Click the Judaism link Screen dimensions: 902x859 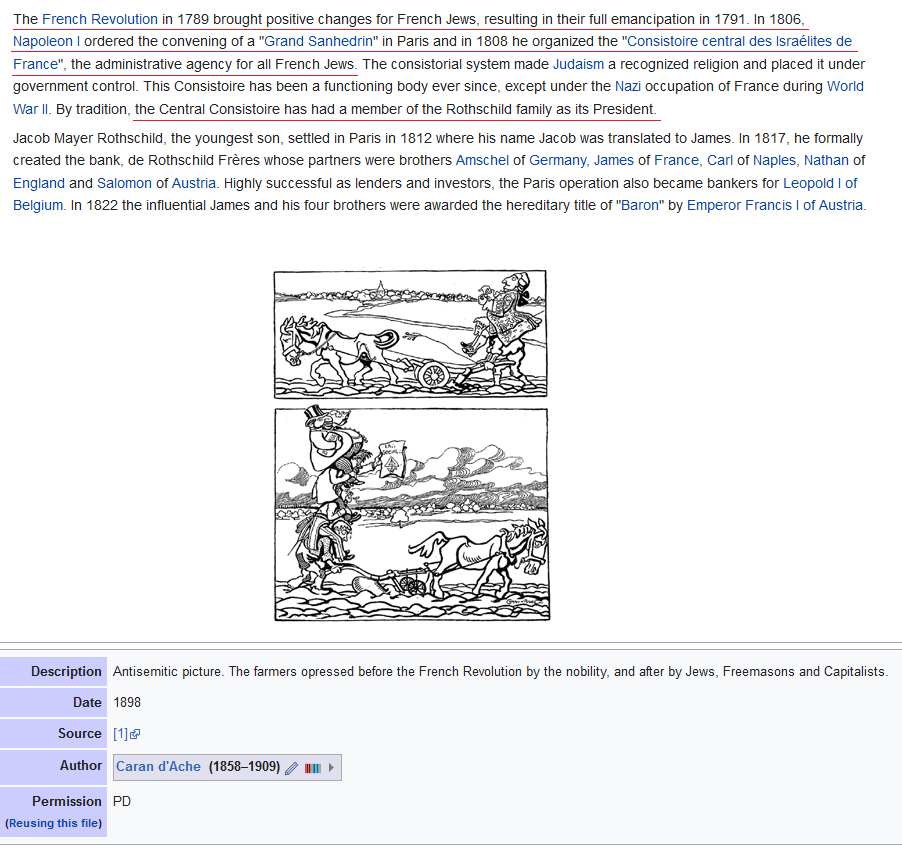(x=578, y=64)
